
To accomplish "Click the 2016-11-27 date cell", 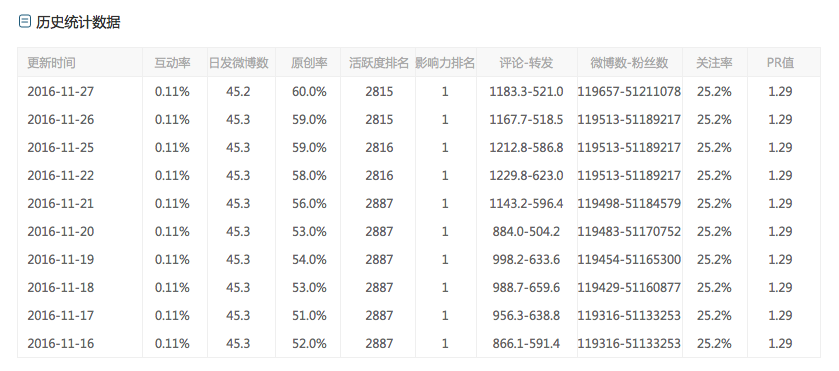I will tap(60, 92).
